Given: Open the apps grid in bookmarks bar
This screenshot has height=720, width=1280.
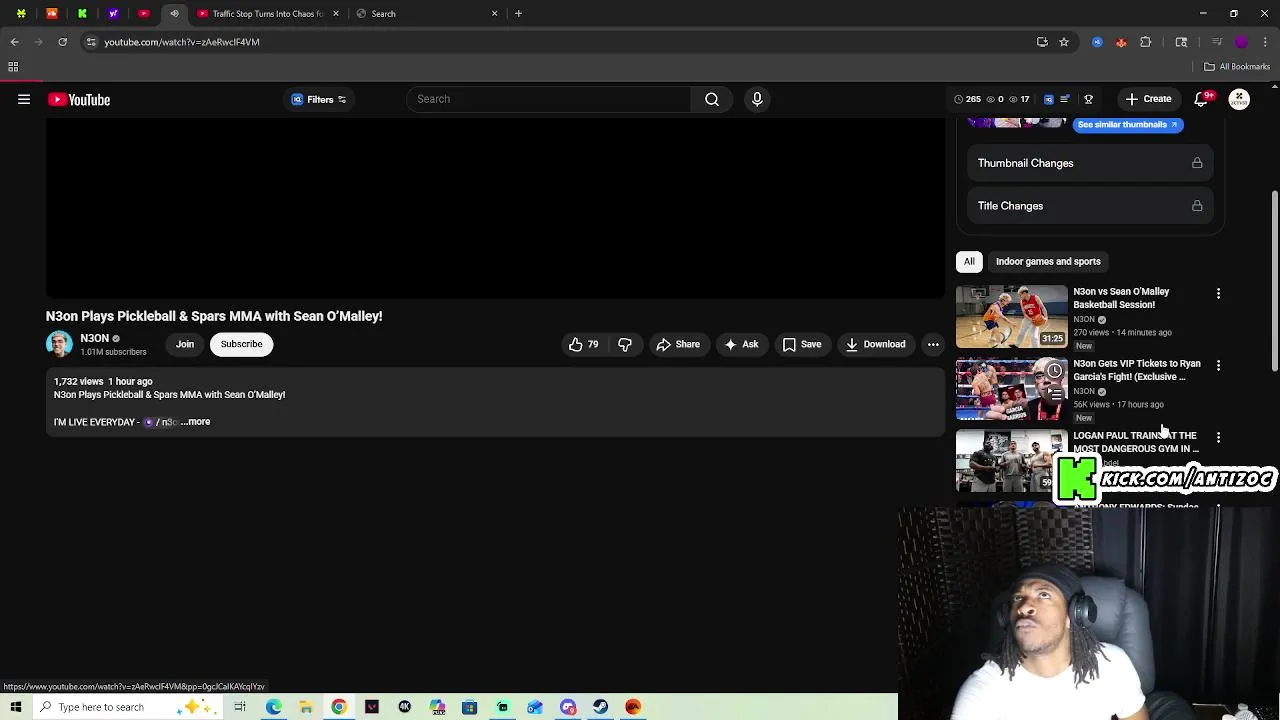Looking at the screenshot, I should tap(13, 67).
